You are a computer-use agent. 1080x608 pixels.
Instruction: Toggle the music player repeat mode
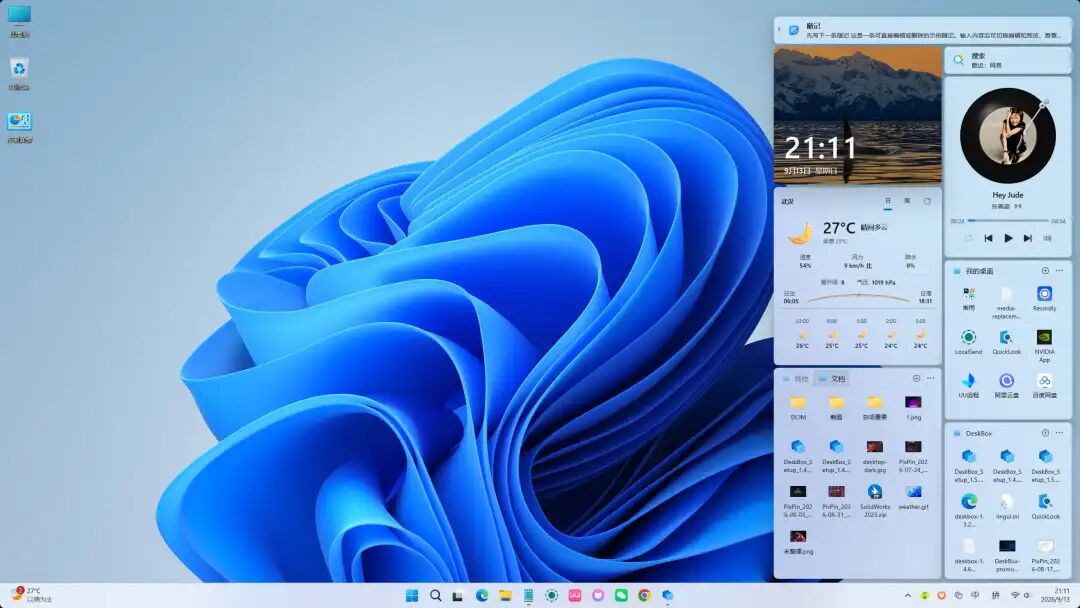(968, 238)
